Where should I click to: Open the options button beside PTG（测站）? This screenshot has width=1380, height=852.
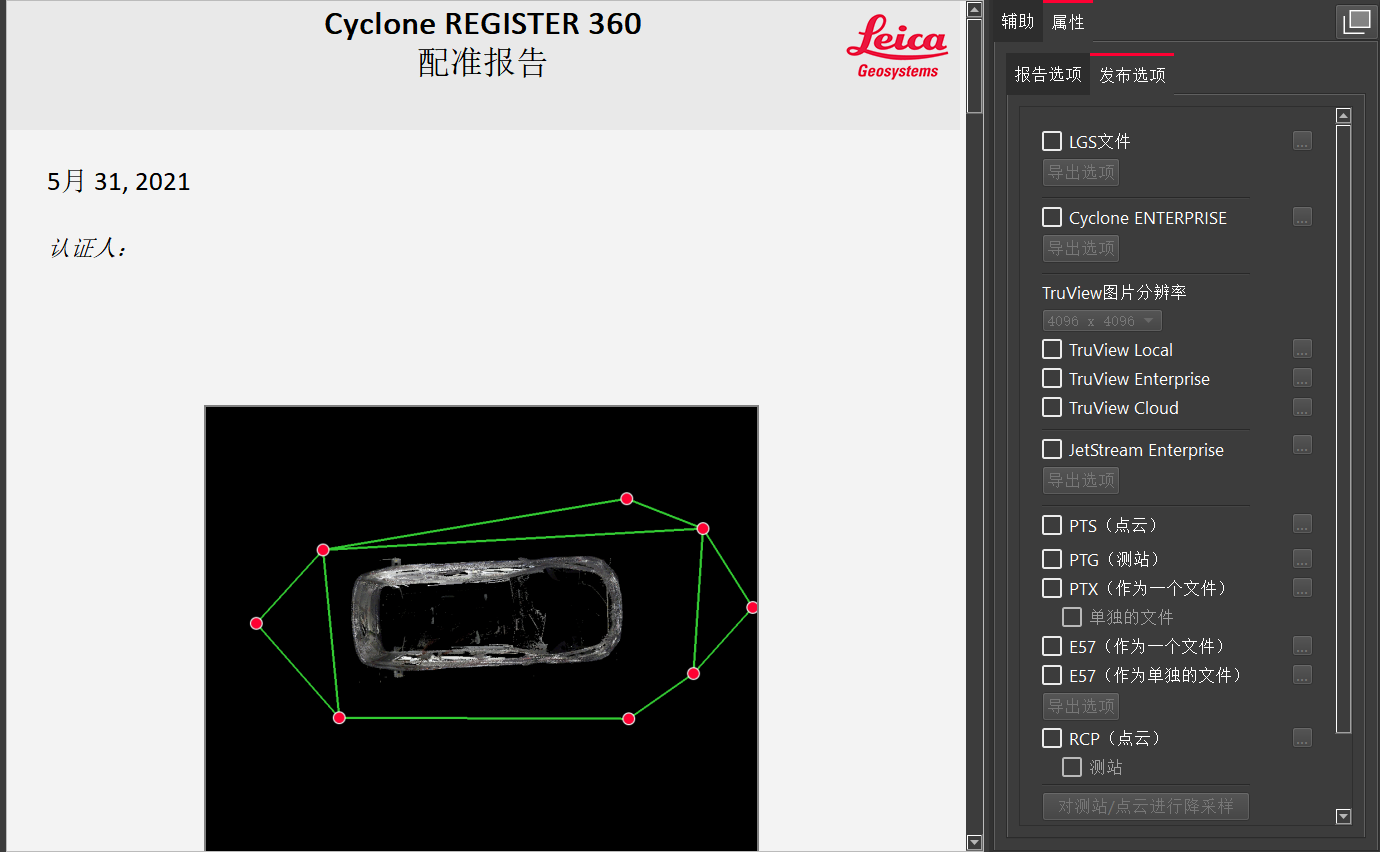coord(1302,558)
